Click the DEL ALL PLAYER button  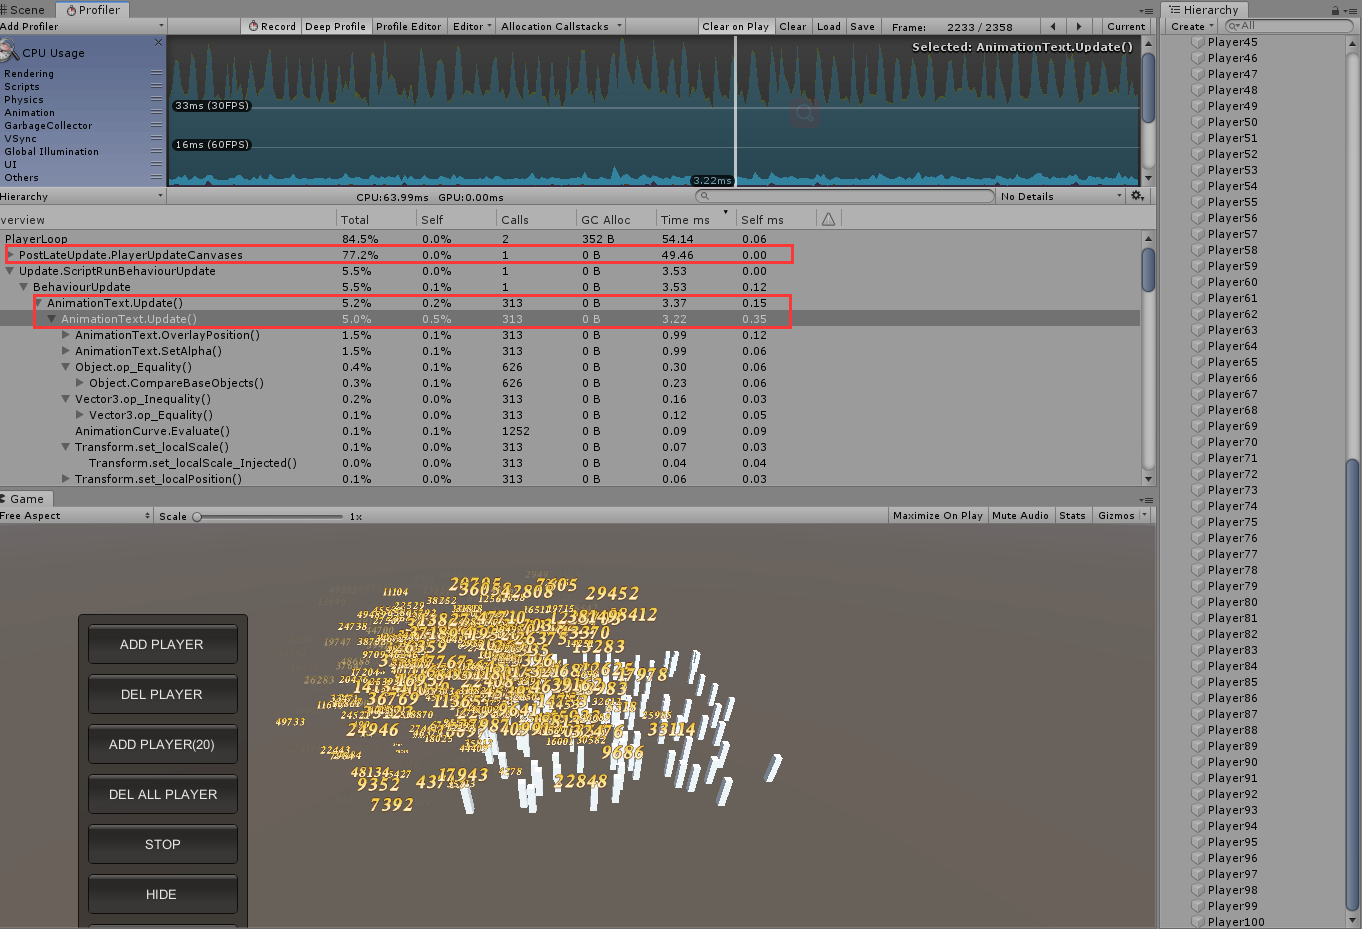[x=162, y=794]
